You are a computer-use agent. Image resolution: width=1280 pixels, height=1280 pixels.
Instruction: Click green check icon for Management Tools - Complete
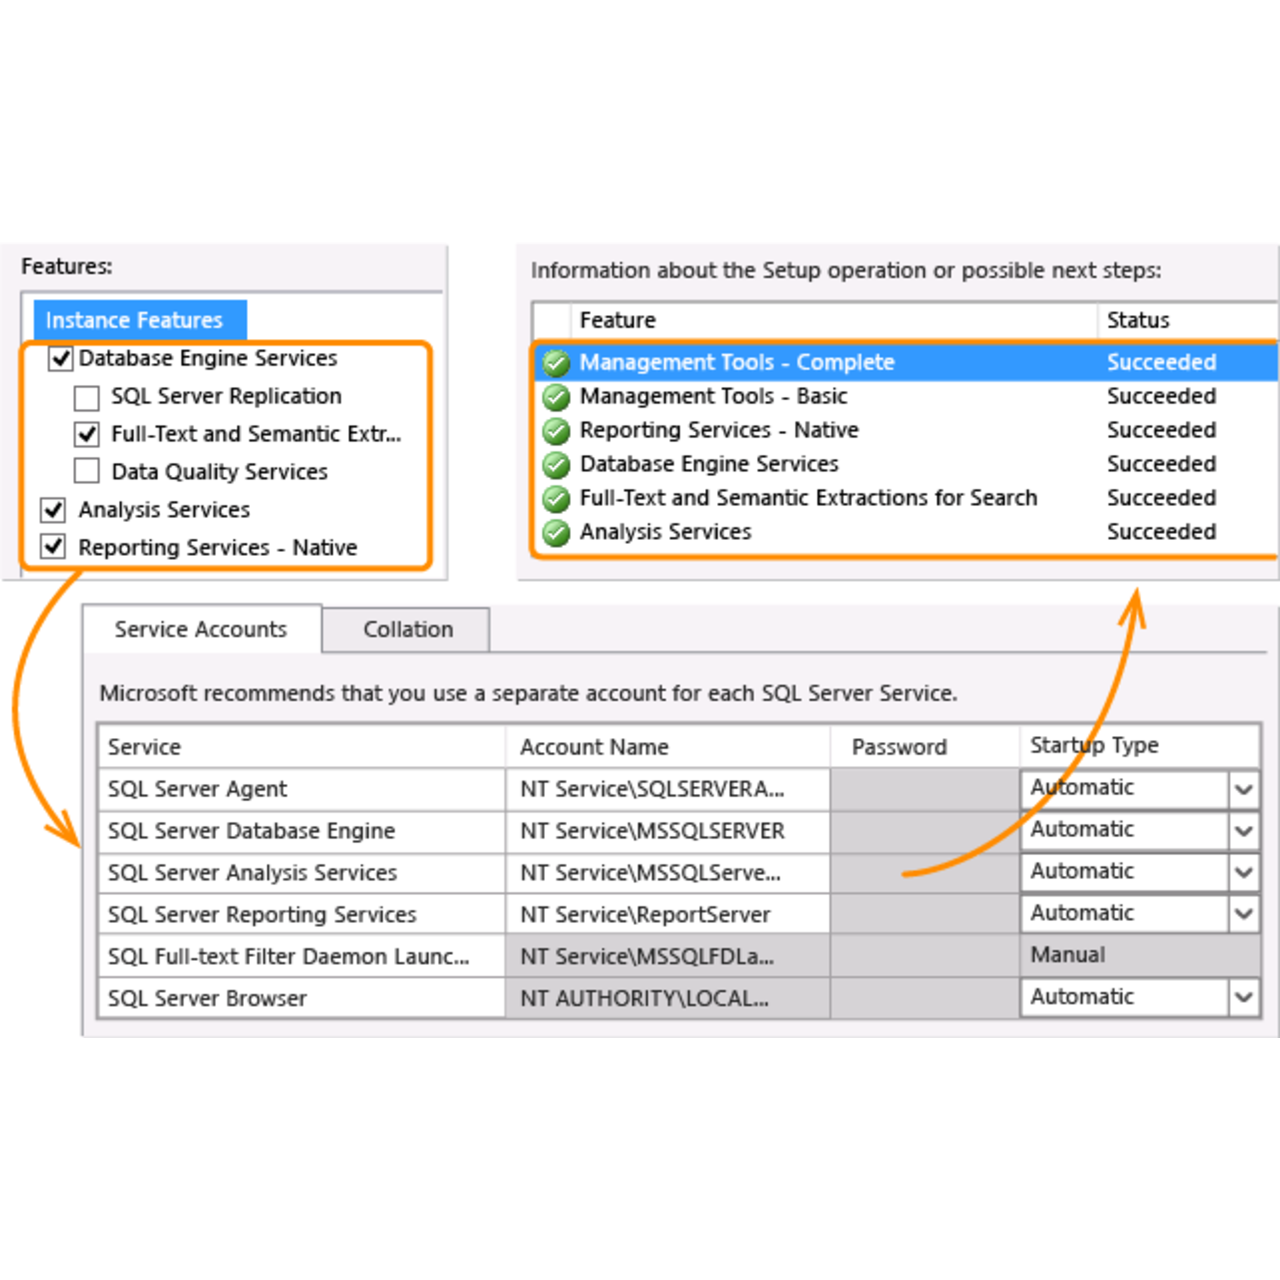coord(556,363)
